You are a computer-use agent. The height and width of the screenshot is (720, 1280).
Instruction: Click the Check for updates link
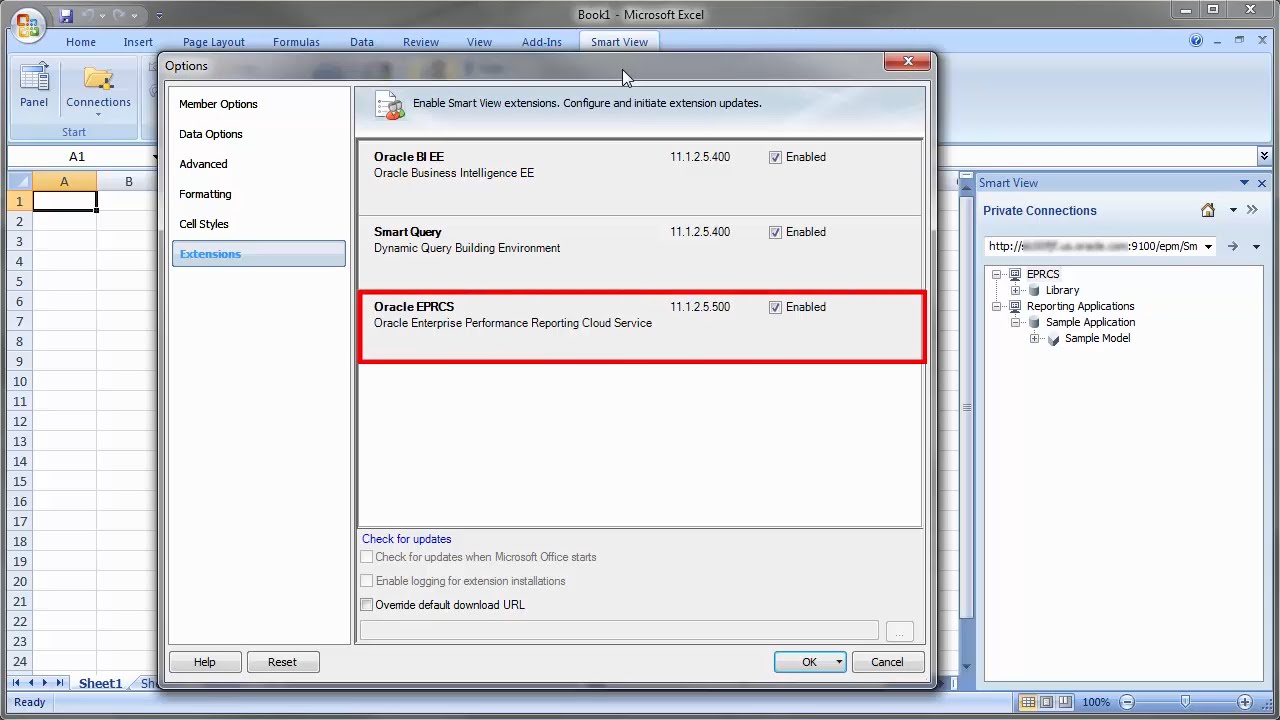[x=406, y=539]
